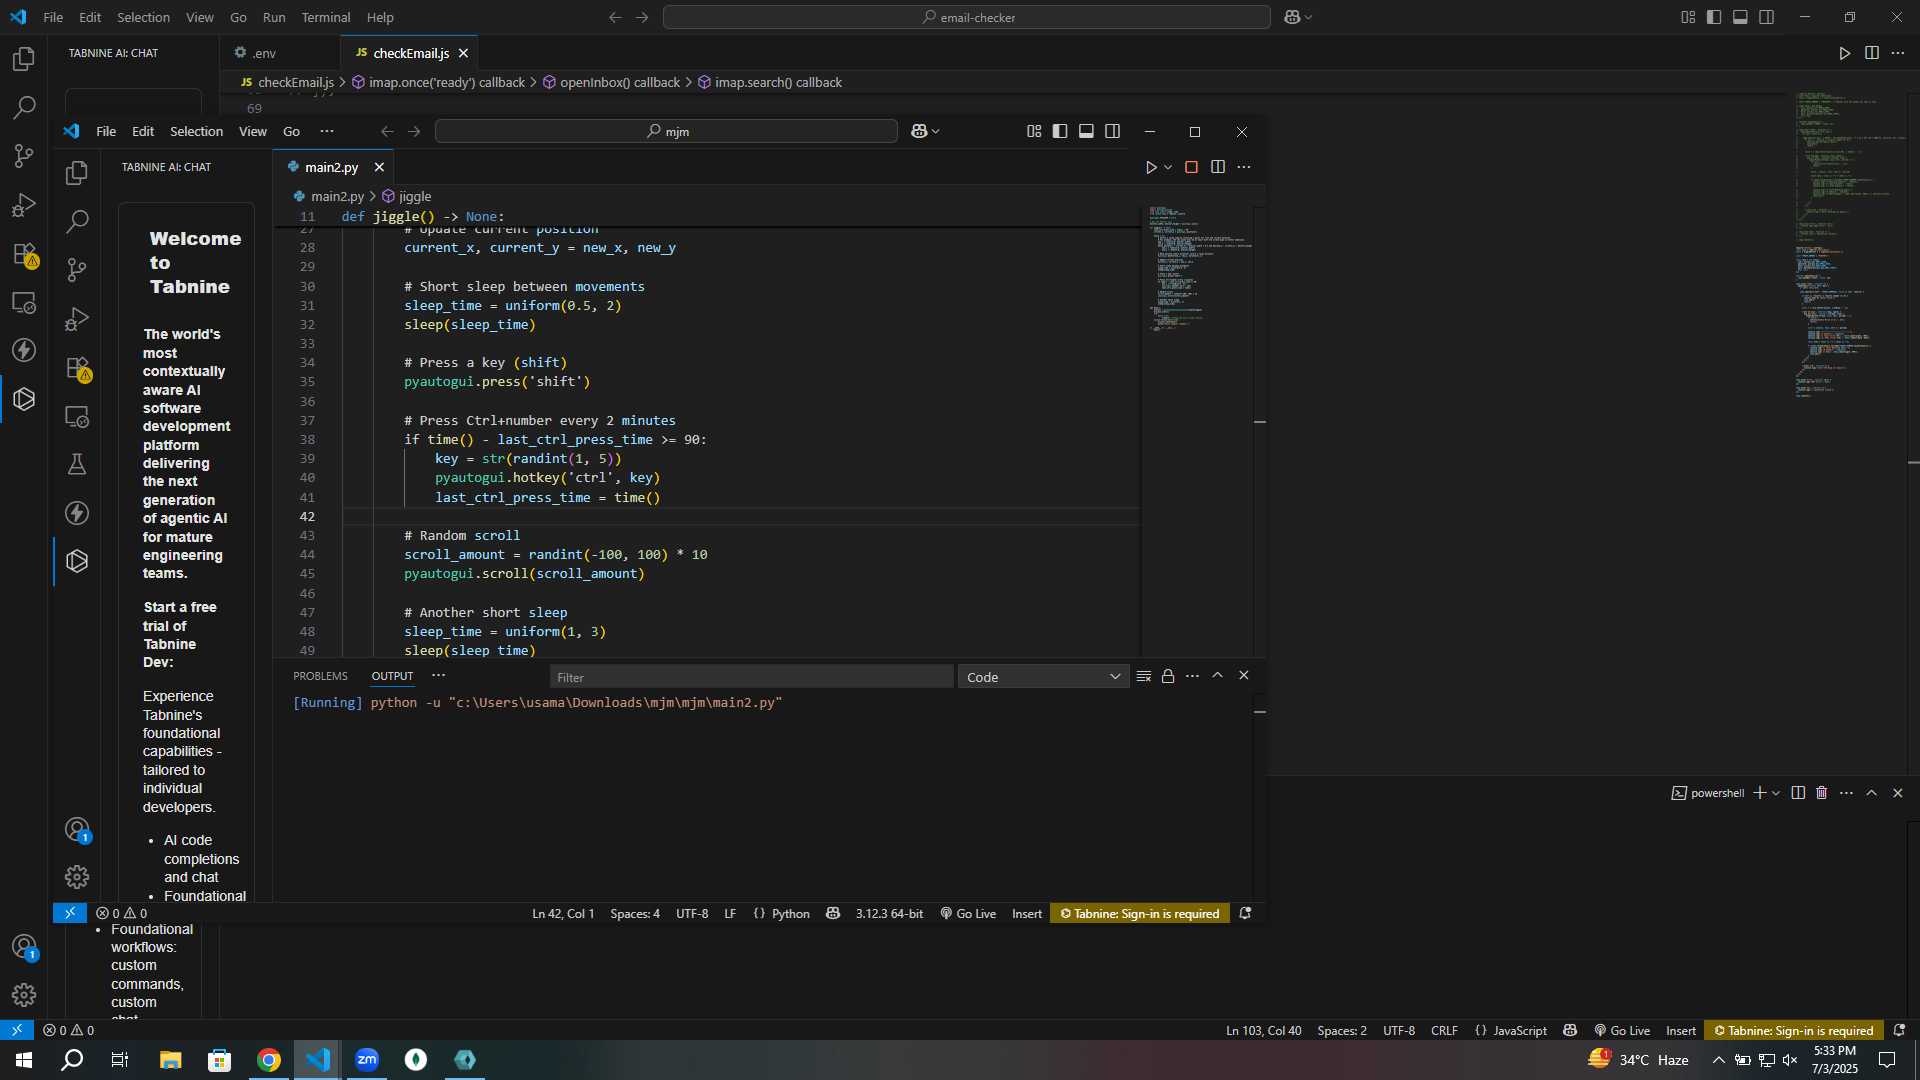This screenshot has height=1080, width=1920.
Task: Open Source Control in mjm window
Action: pyautogui.click(x=77, y=270)
